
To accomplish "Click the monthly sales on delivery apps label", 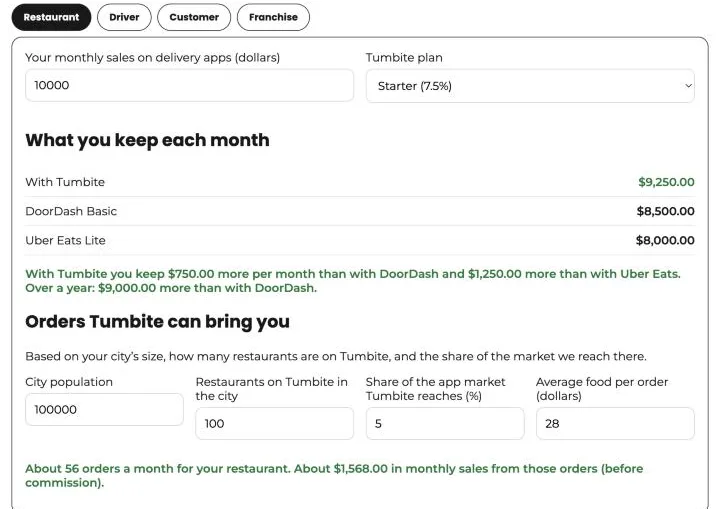I will [152, 58].
